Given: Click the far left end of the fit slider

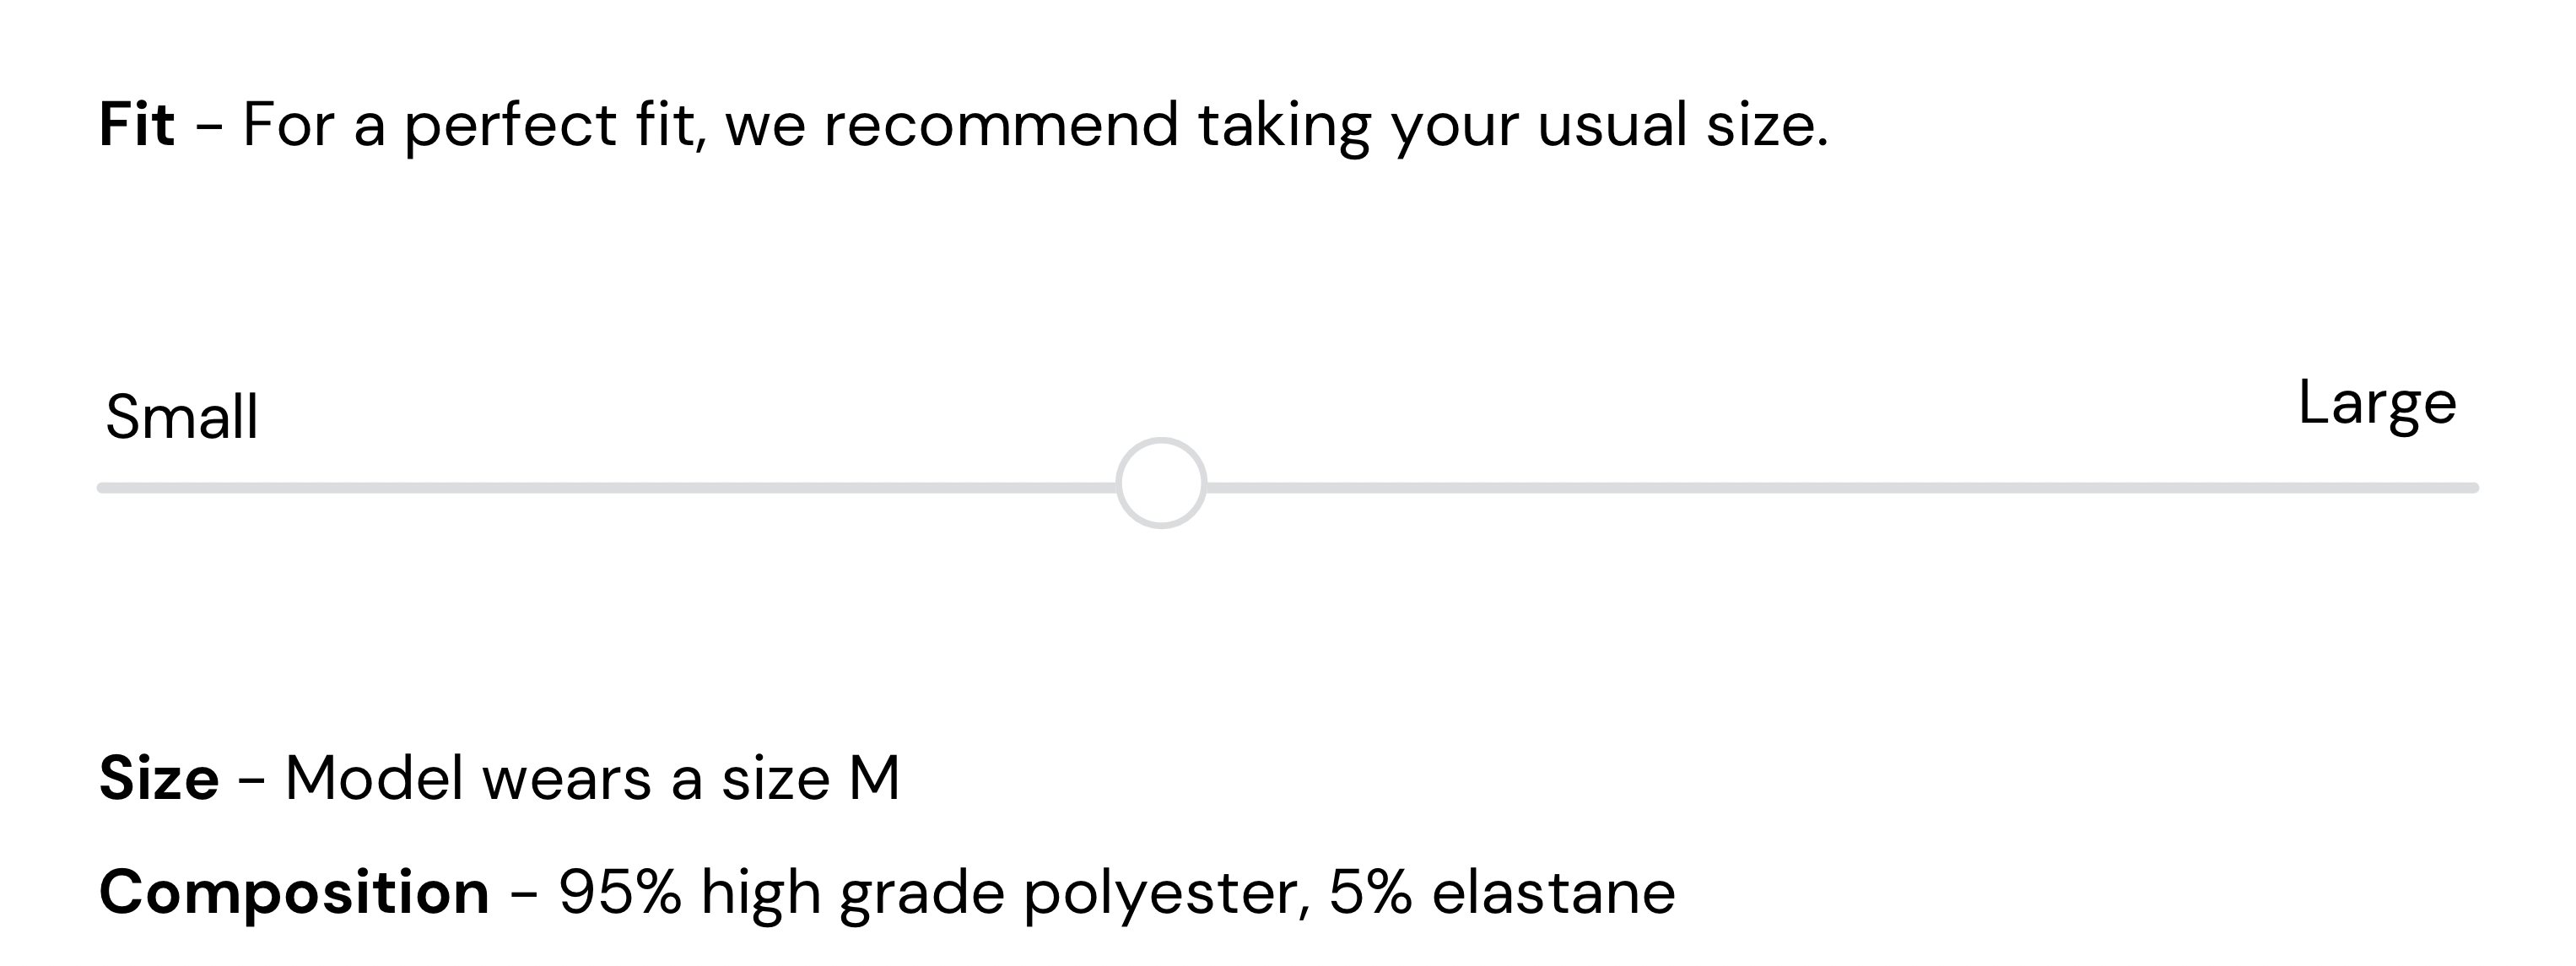Looking at the screenshot, I should coord(104,488).
